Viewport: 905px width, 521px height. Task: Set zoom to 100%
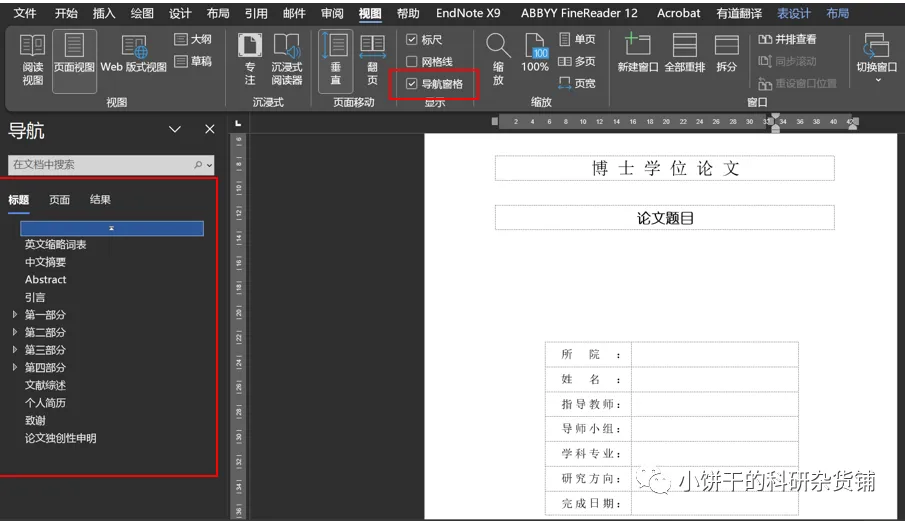tap(535, 53)
